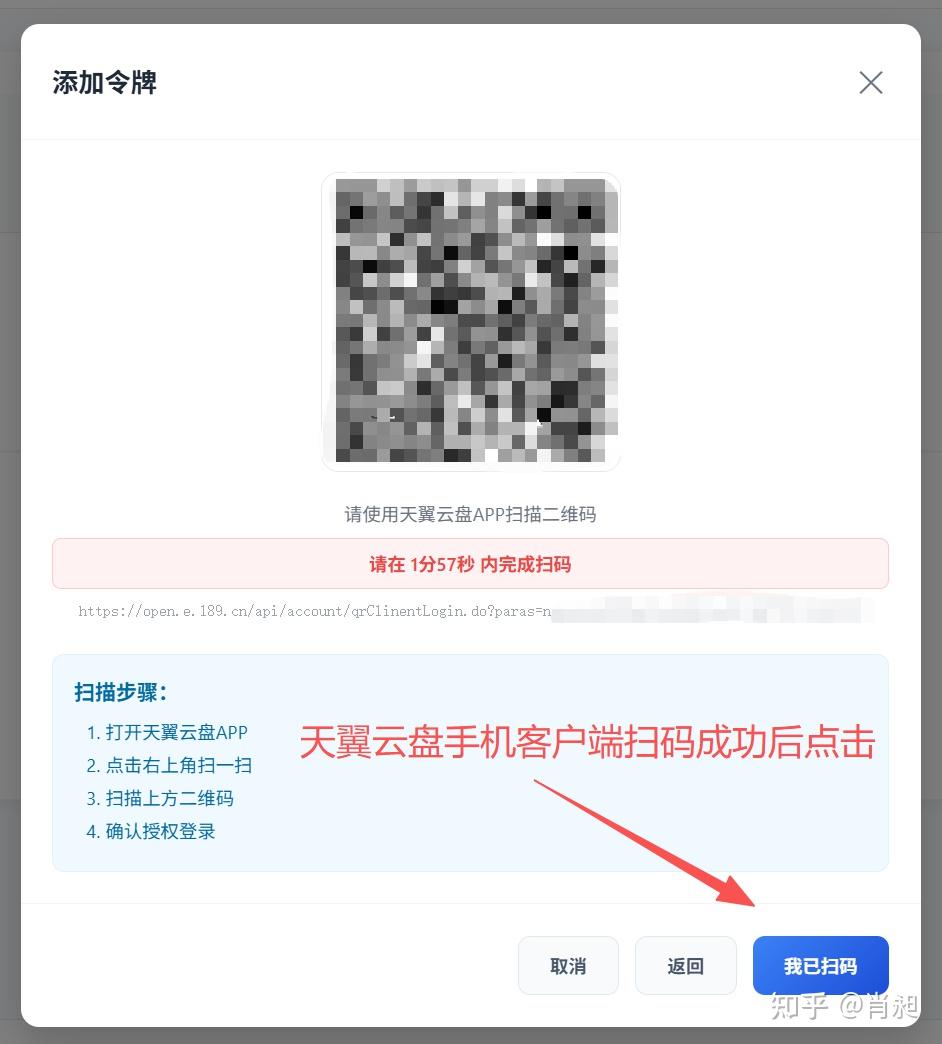Viewport: 942px width, 1044px height.
Task: Click the blurred QR code image
Action: (471, 322)
